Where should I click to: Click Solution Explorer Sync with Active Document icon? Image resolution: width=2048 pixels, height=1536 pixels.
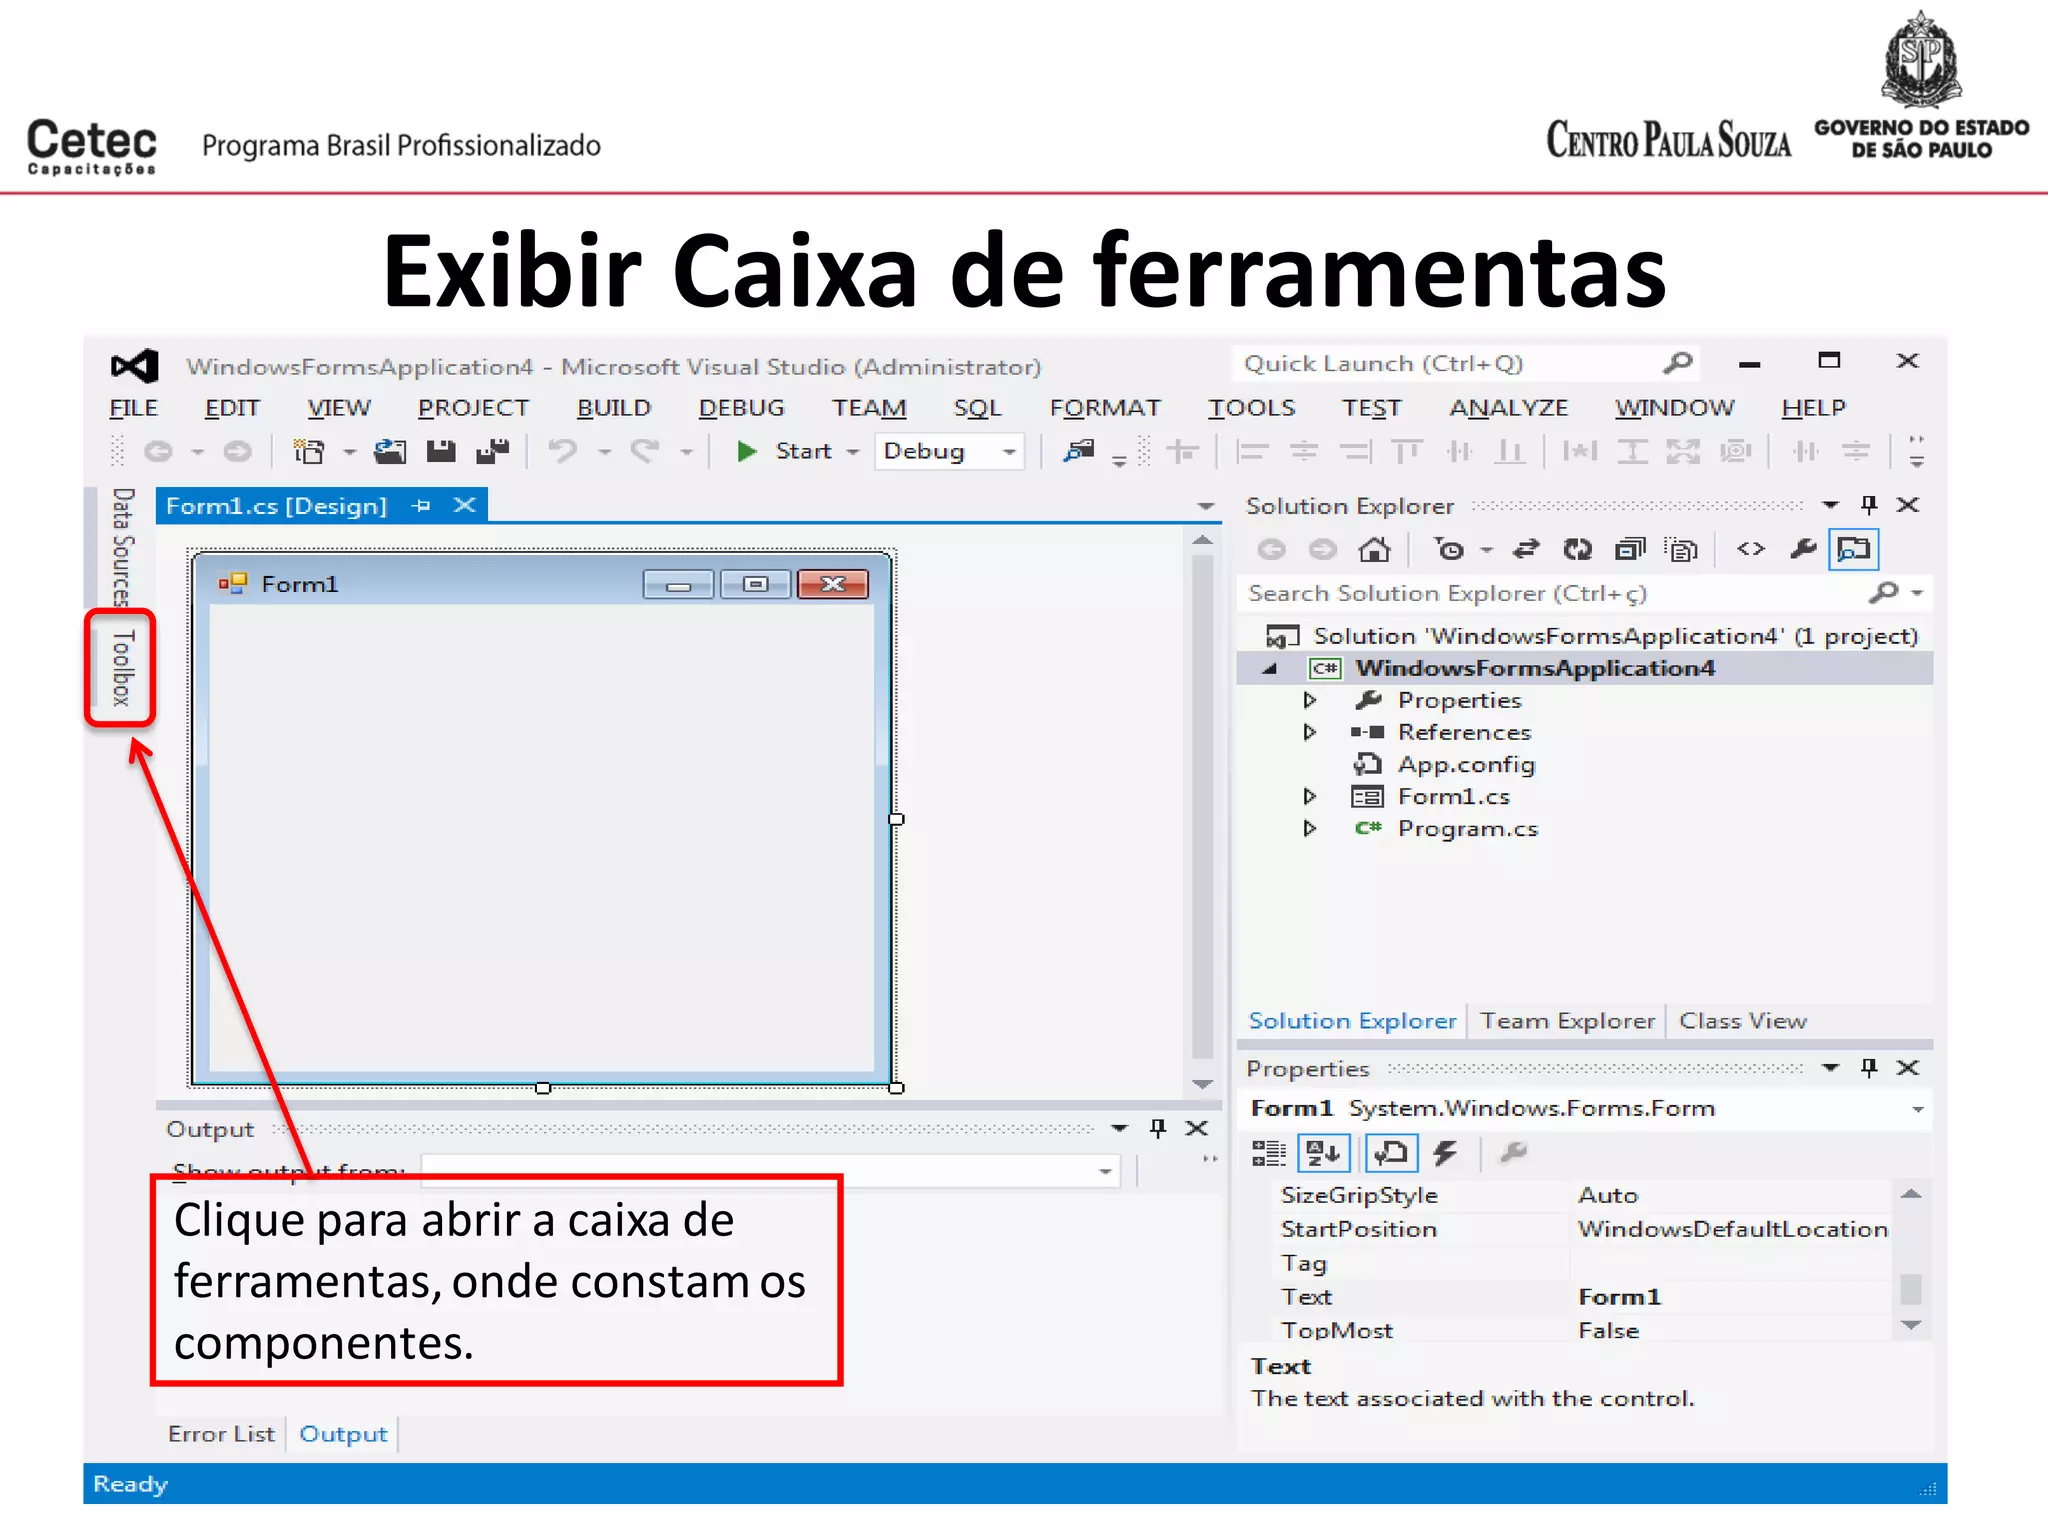[1526, 549]
